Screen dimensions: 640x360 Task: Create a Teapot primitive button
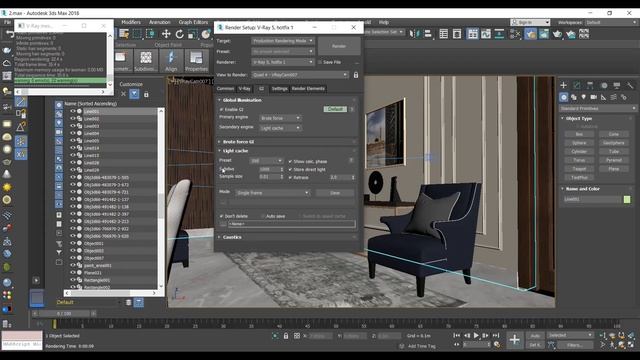(579, 169)
